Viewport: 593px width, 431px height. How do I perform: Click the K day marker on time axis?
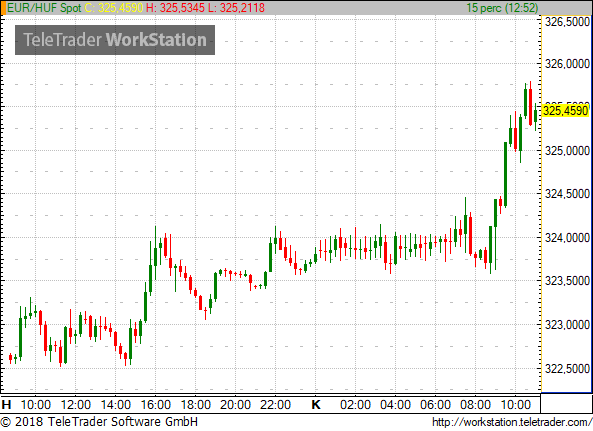pyautogui.click(x=316, y=405)
